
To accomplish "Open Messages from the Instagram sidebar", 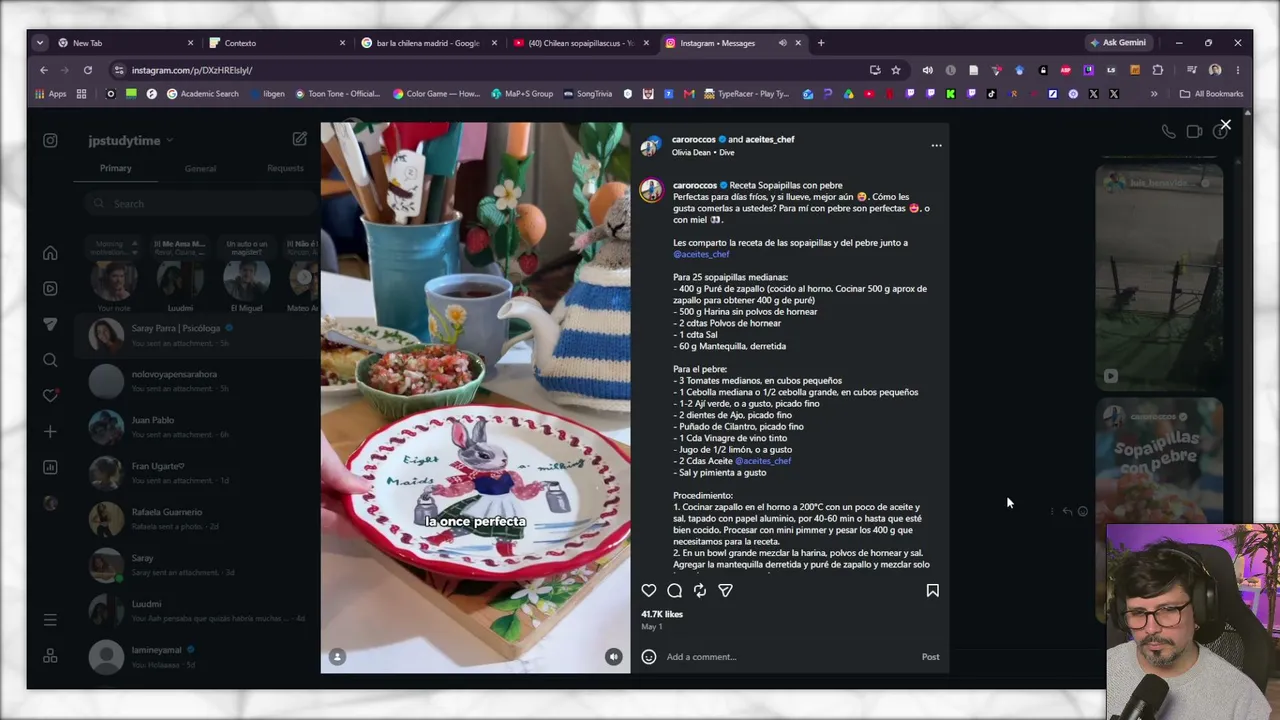I will click(50, 324).
